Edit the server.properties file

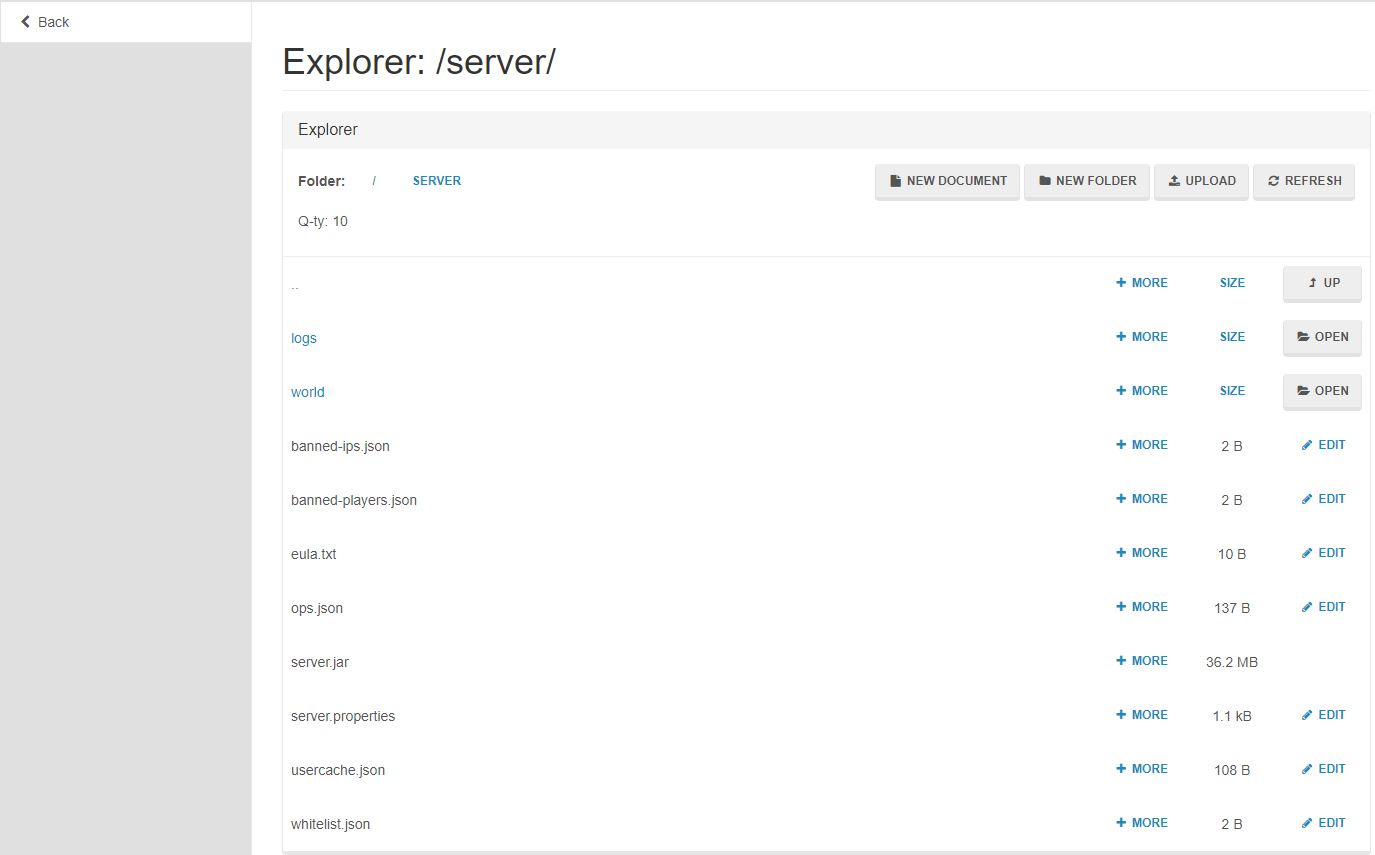pyautogui.click(x=1323, y=715)
